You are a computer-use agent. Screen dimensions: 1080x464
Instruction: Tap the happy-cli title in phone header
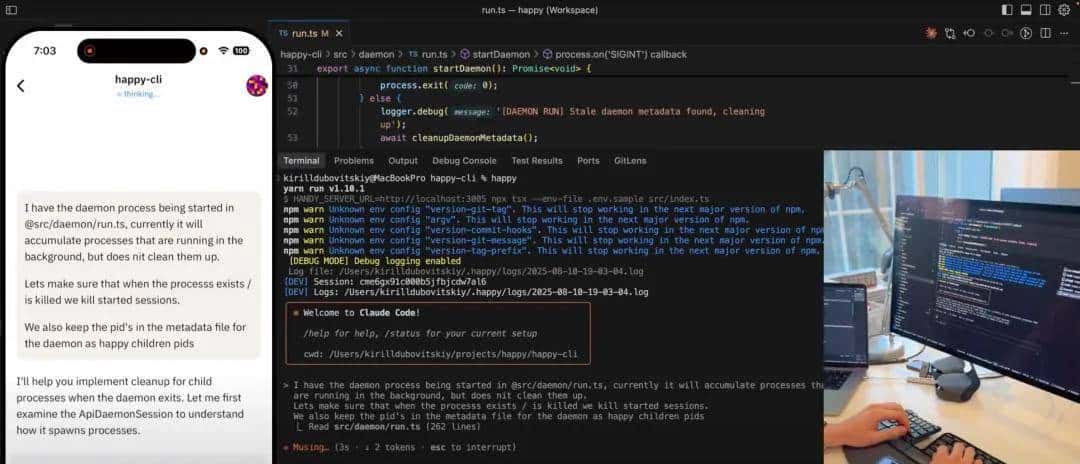[138, 79]
